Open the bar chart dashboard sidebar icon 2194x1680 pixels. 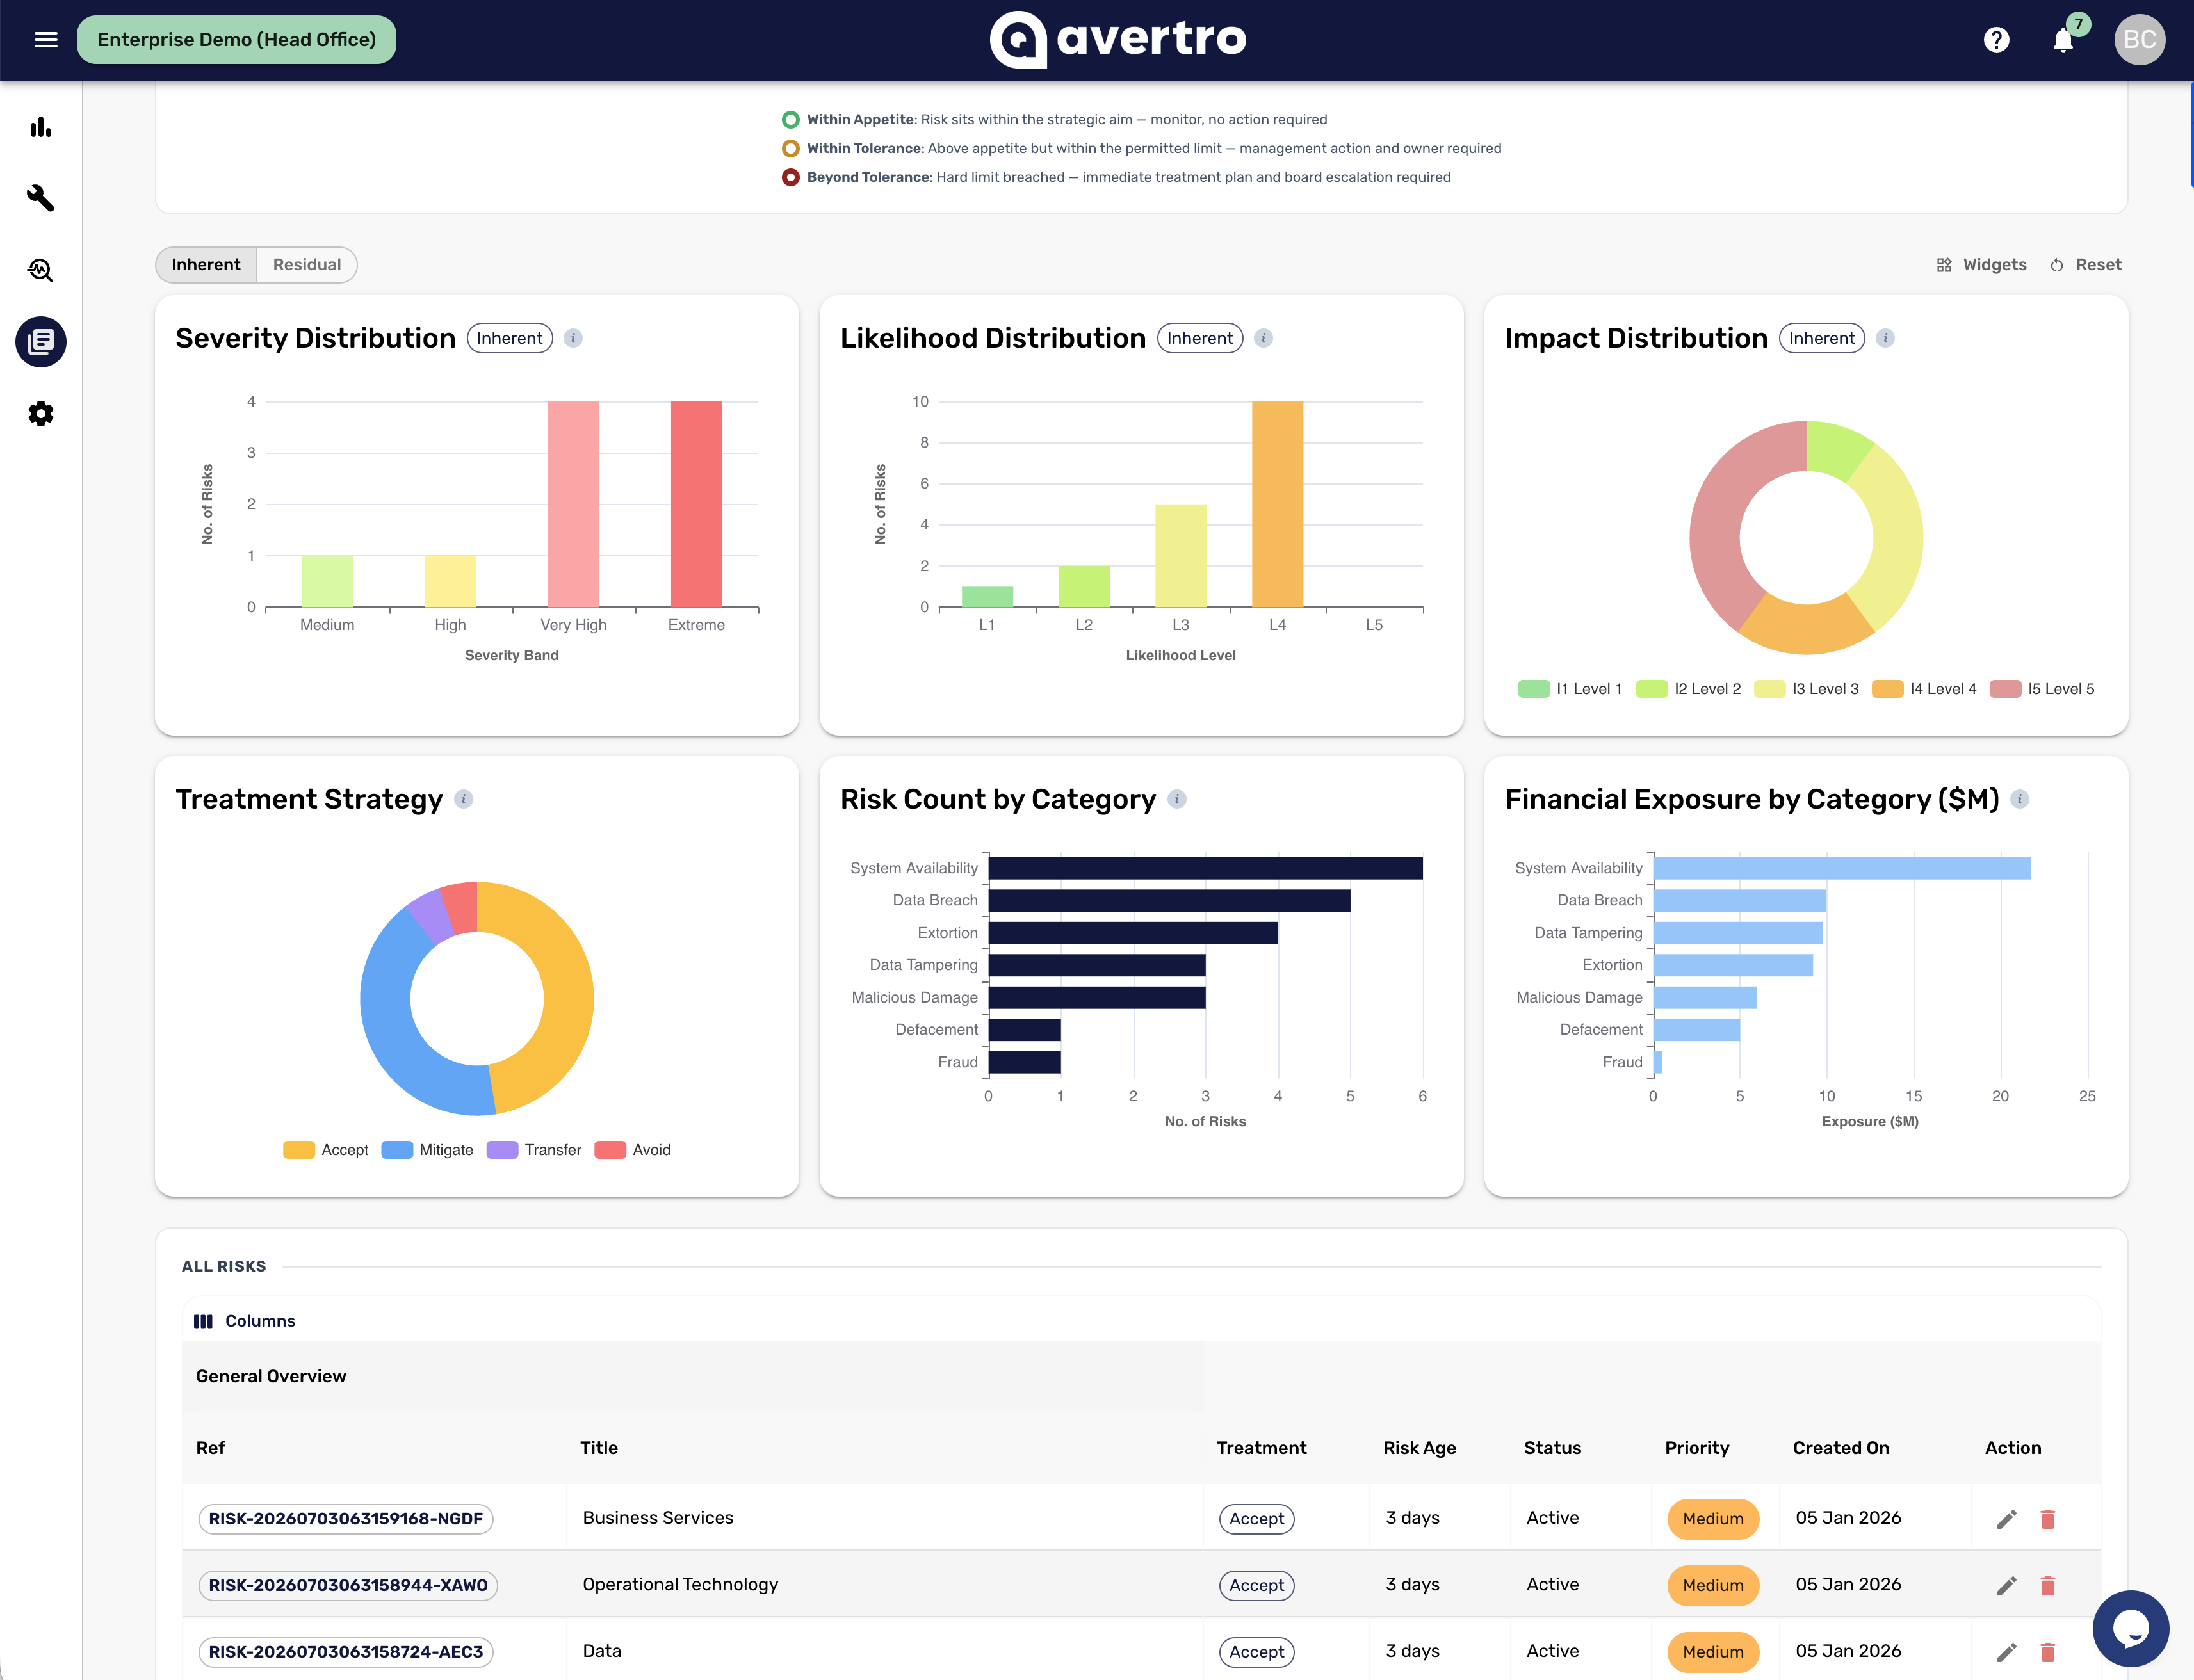(41, 127)
